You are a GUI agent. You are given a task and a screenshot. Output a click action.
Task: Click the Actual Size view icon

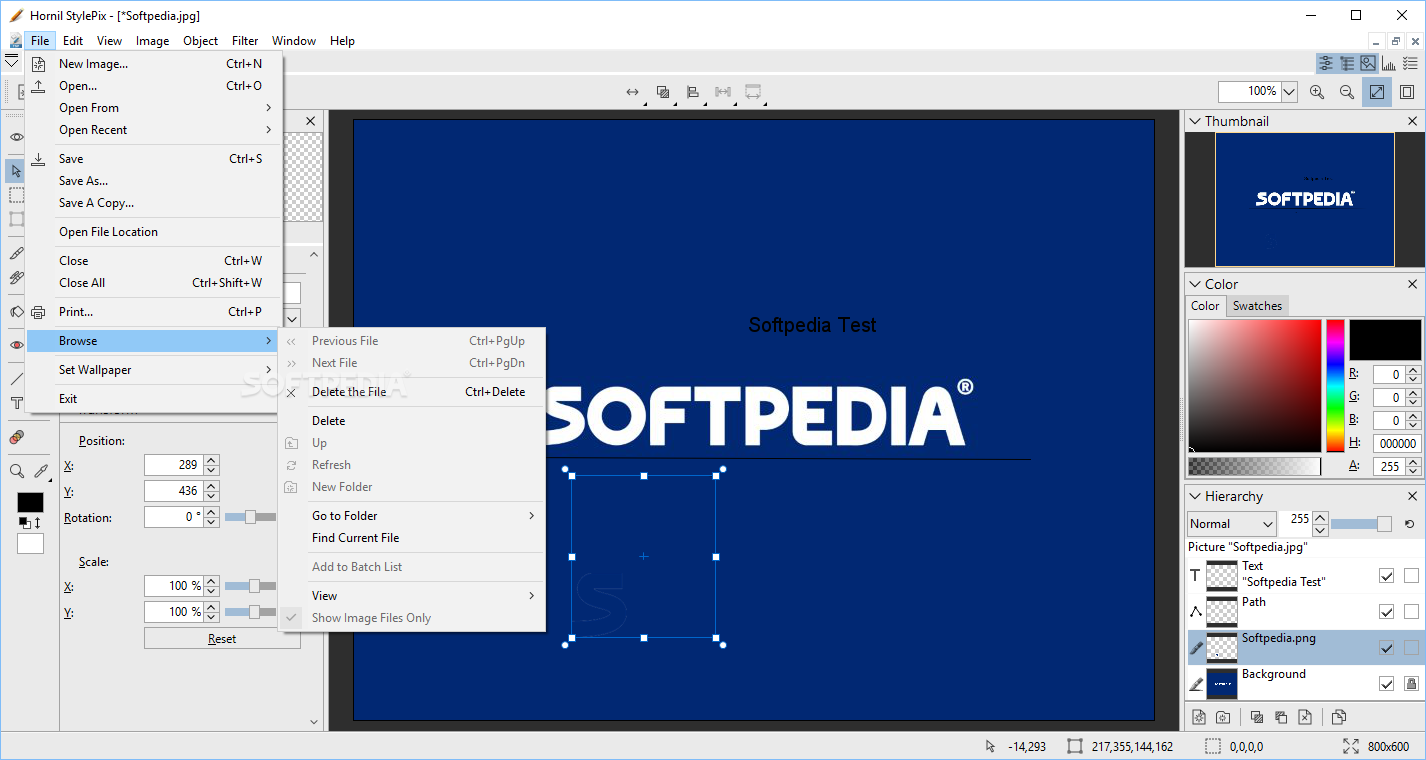tap(1407, 92)
